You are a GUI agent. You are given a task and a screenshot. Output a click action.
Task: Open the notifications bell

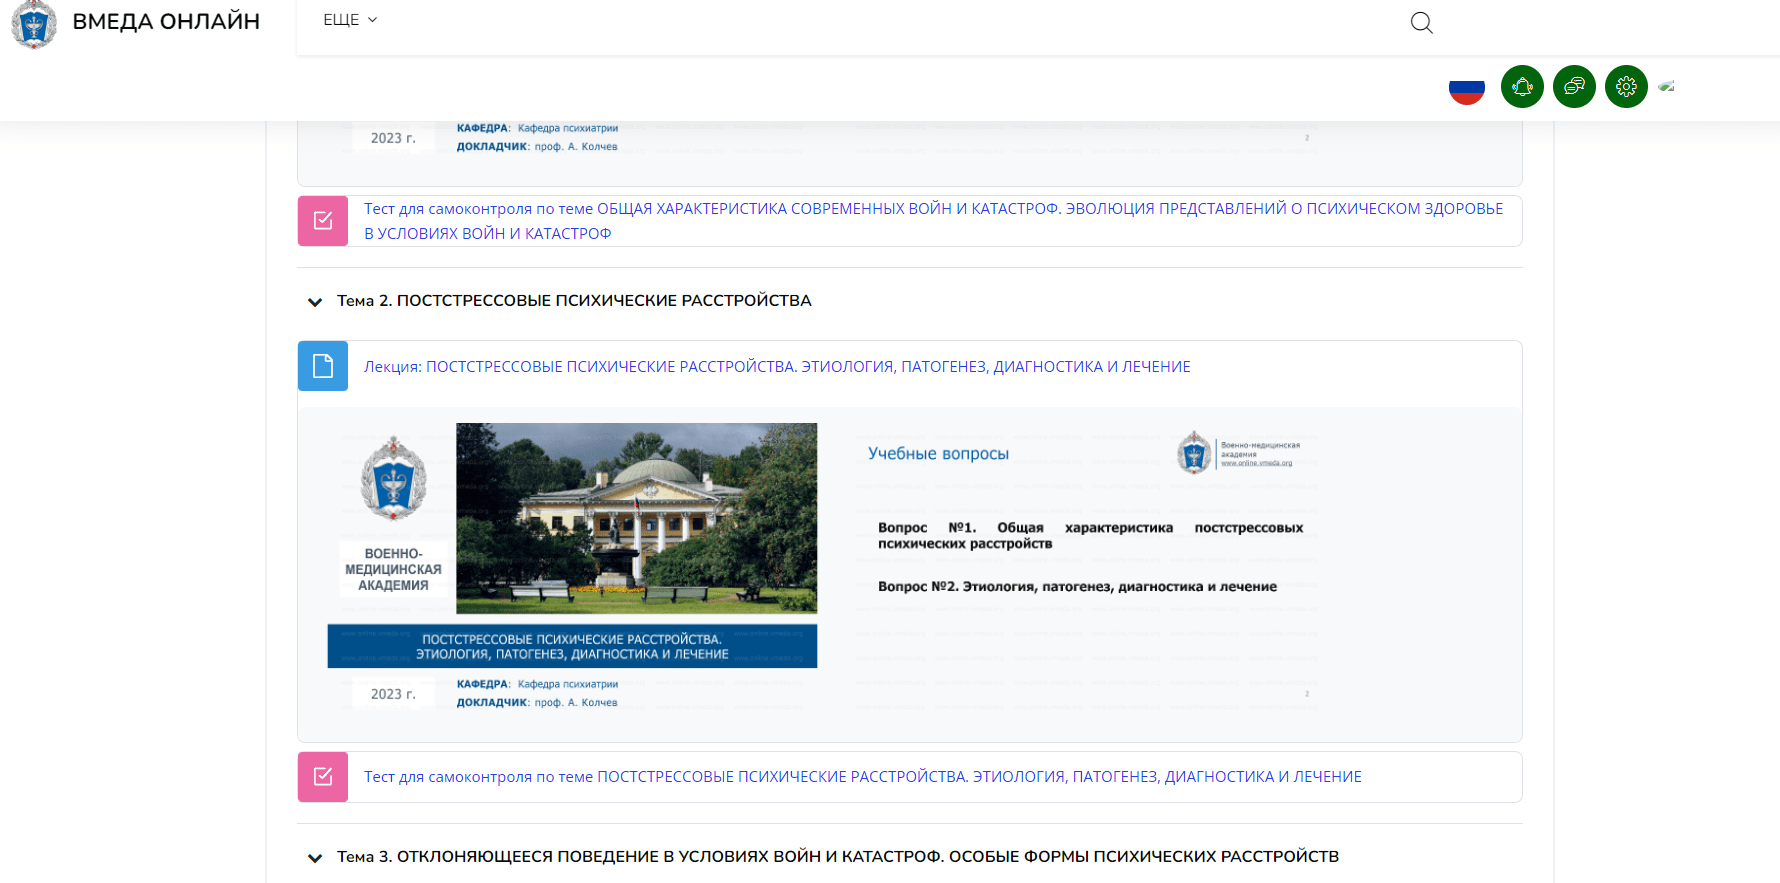1522,87
